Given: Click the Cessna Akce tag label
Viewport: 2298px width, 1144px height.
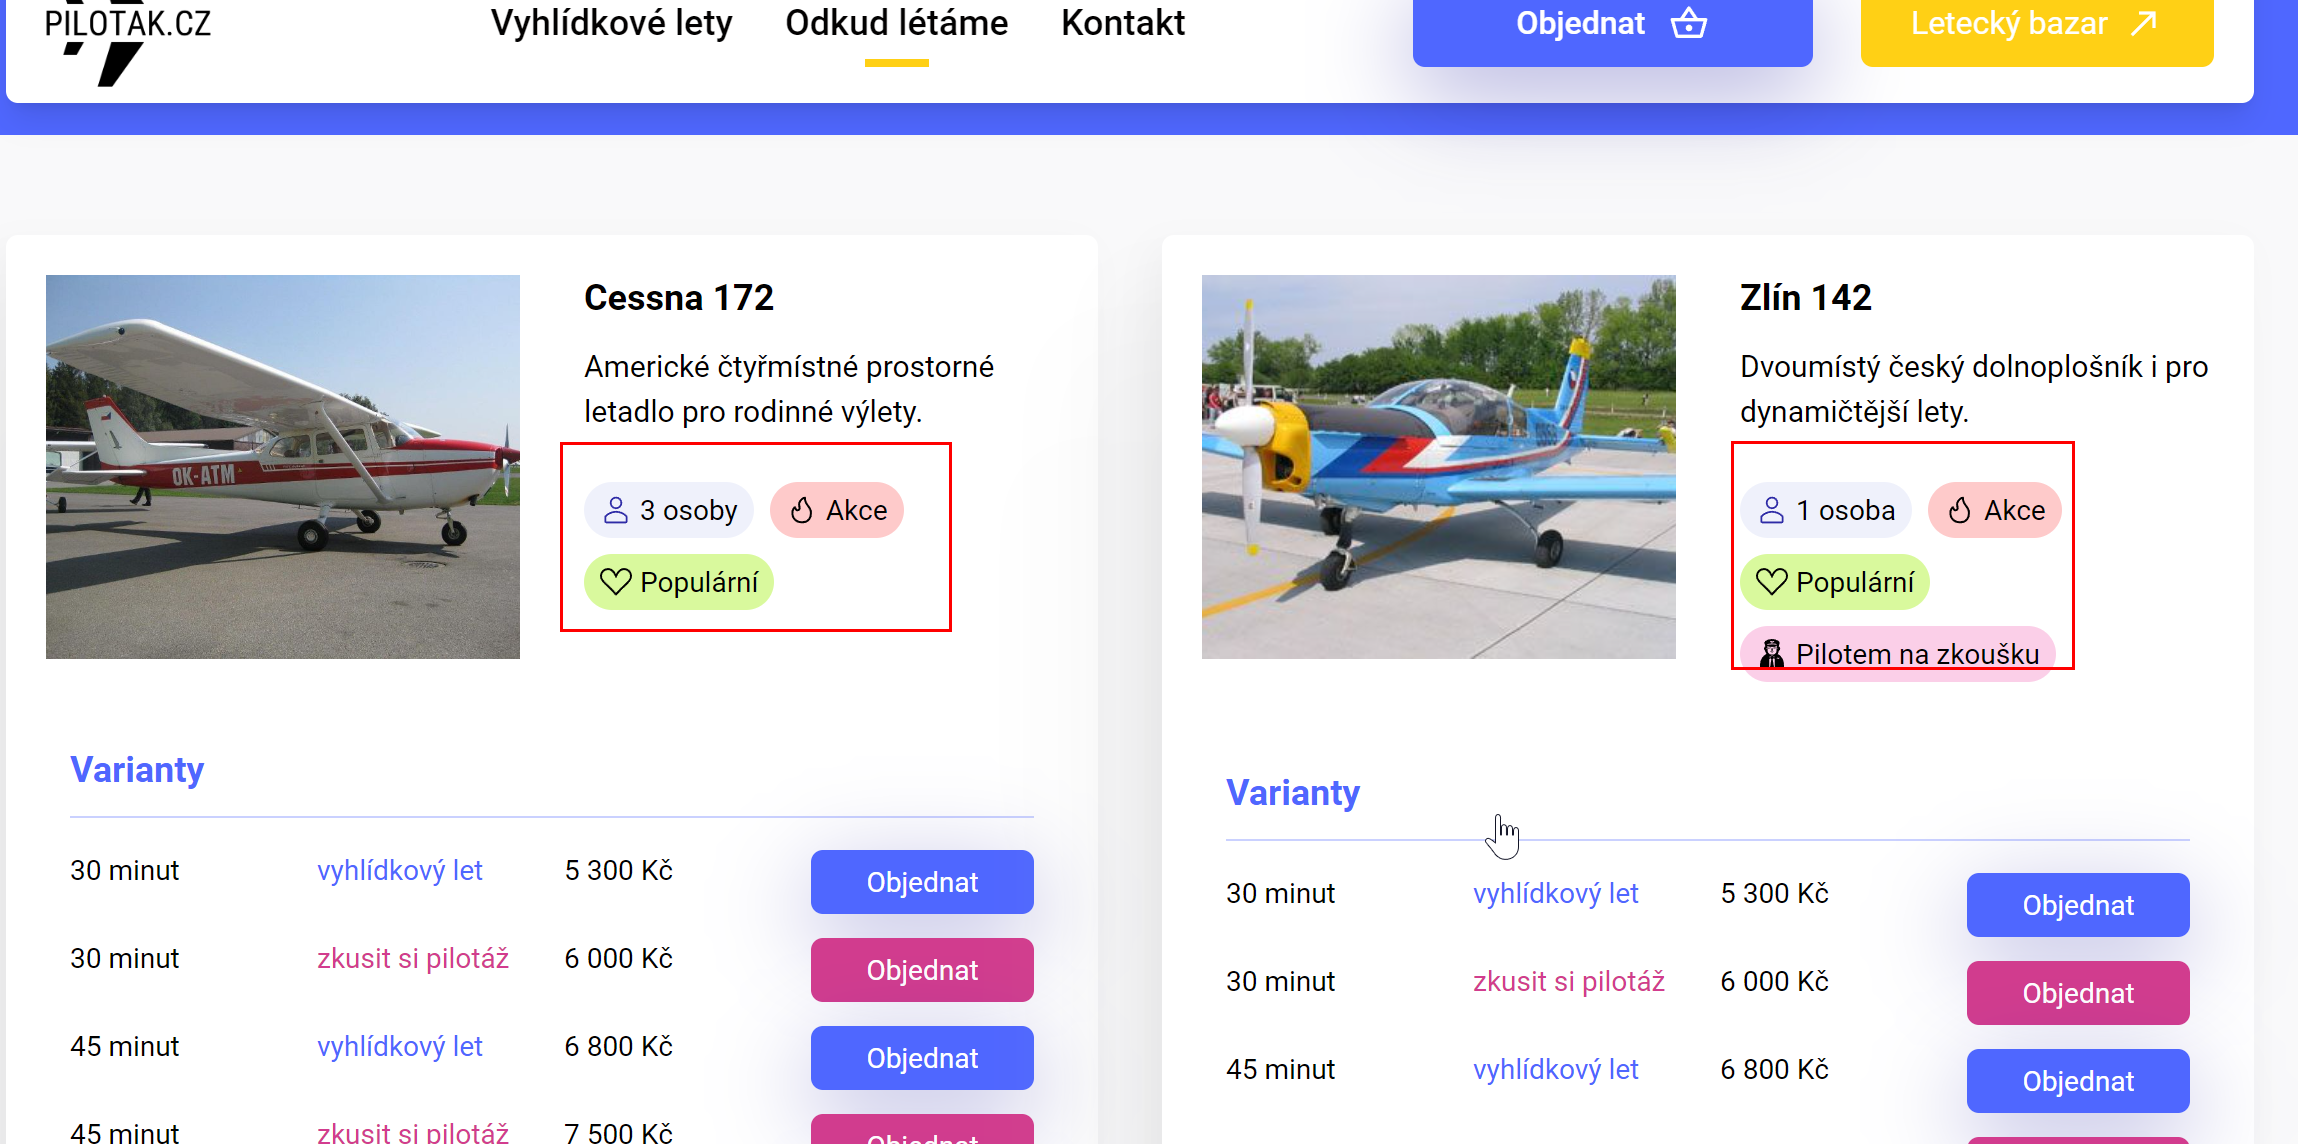Looking at the screenshot, I should pyautogui.click(x=856, y=510).
